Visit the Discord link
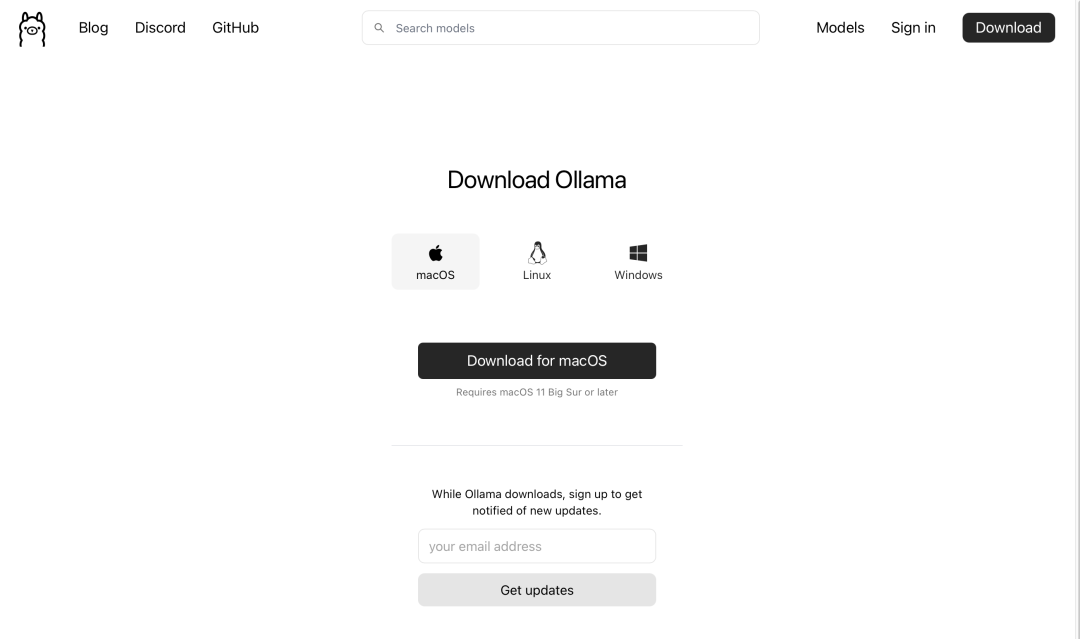The width and height of the screenshot is (1080, 639). (x=160, y=28)
